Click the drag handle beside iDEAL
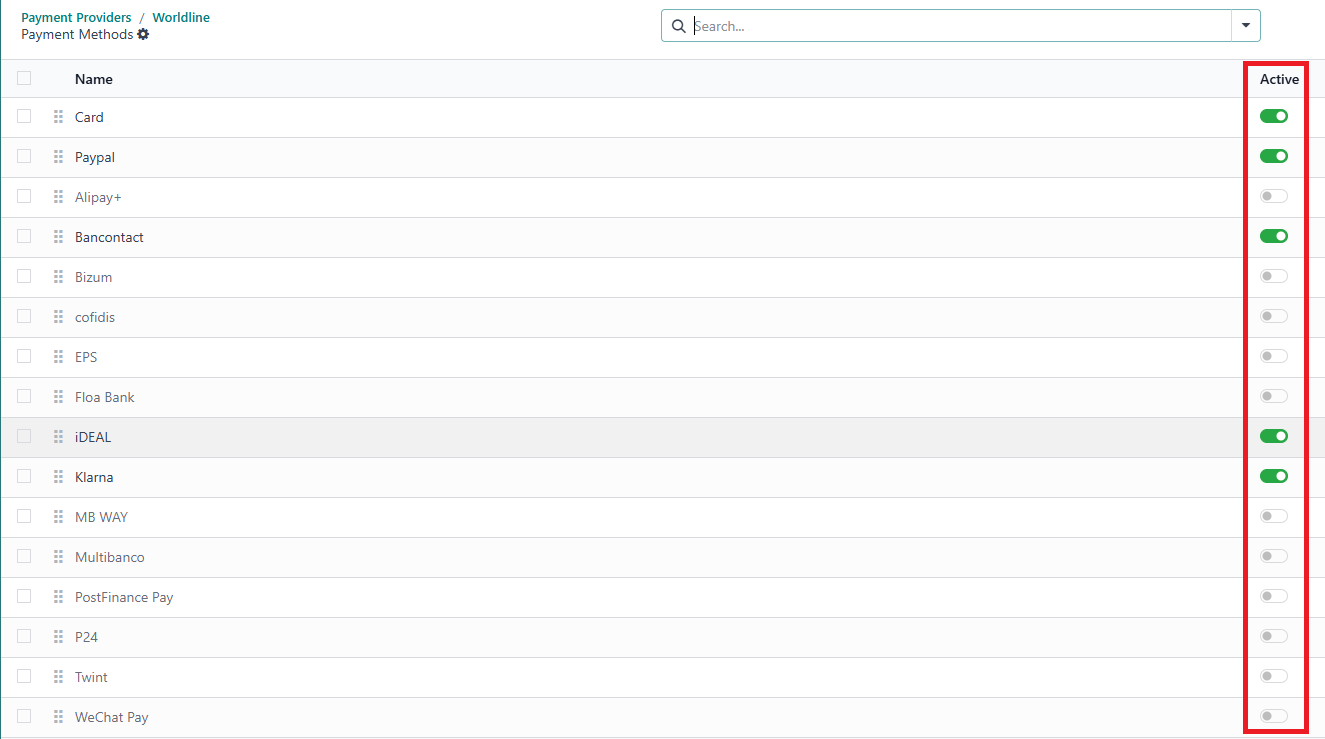 [58, 437]
